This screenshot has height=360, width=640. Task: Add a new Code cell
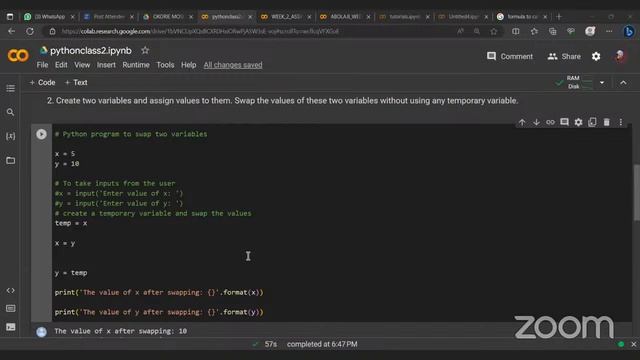click(x=42, y=82)
